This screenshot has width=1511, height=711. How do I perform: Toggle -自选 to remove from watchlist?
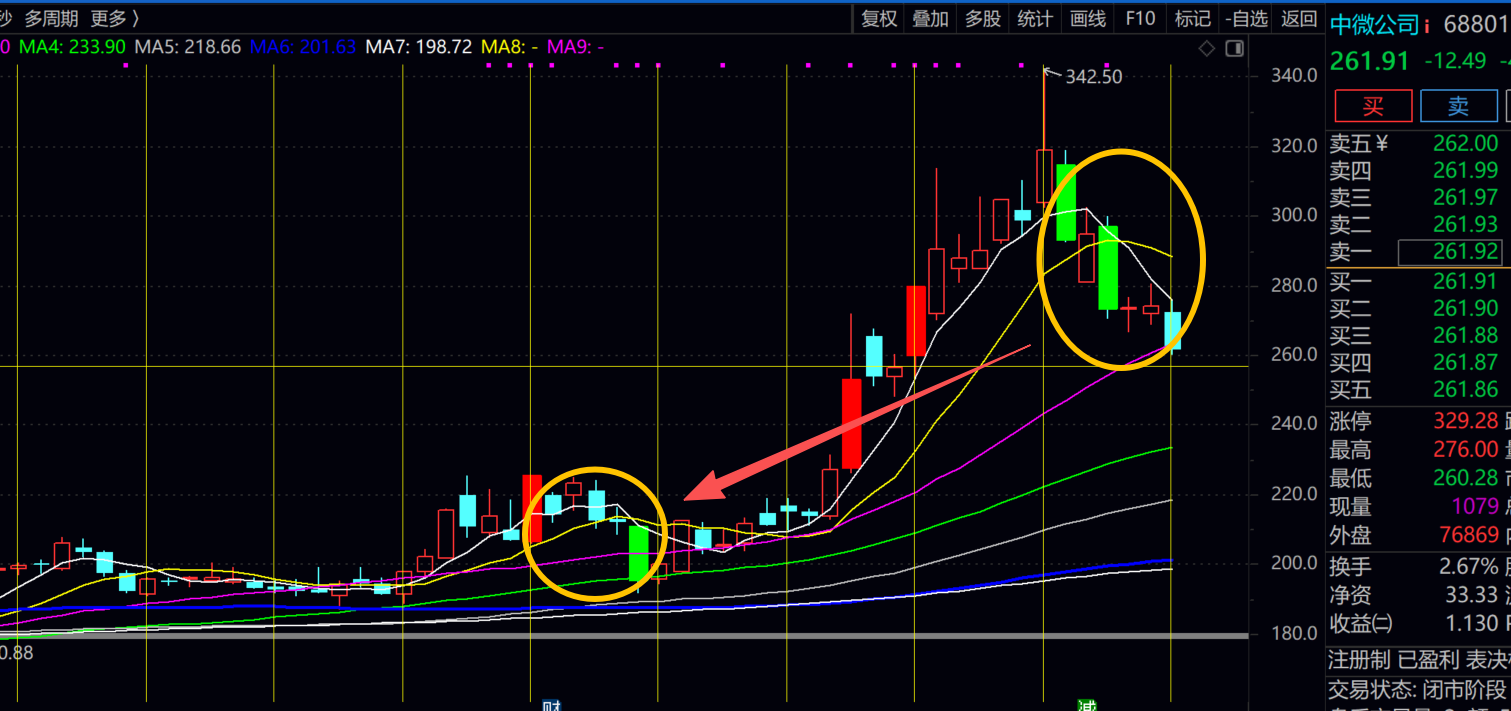tap(1246, 18)
